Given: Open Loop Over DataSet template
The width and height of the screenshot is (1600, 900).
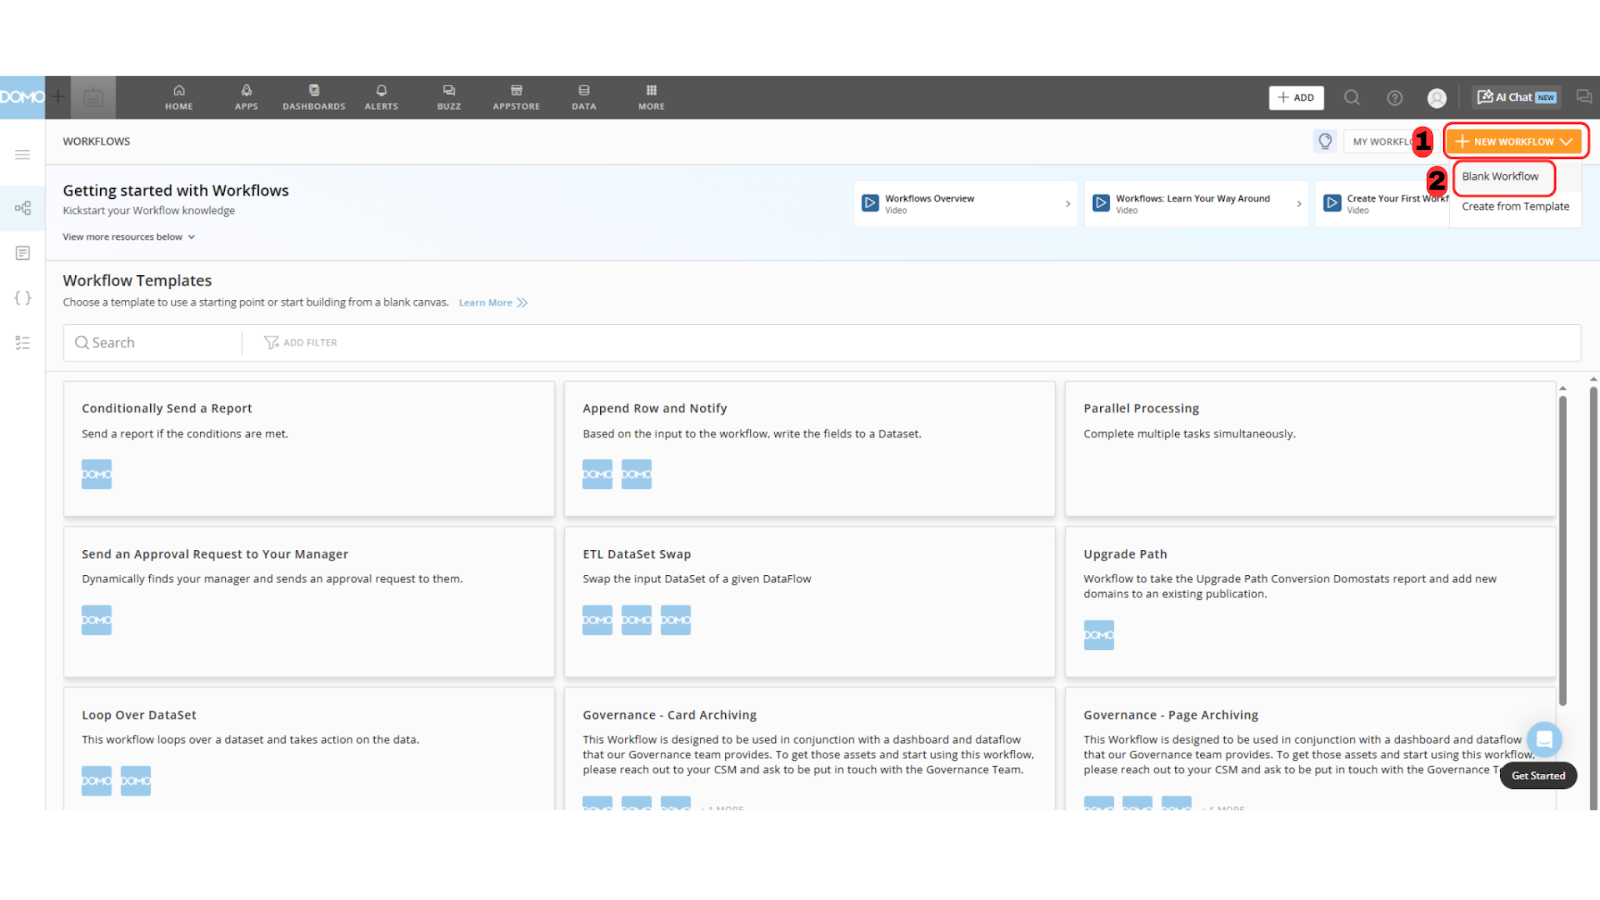Looking at the screenshot, I should click(309, 748).
